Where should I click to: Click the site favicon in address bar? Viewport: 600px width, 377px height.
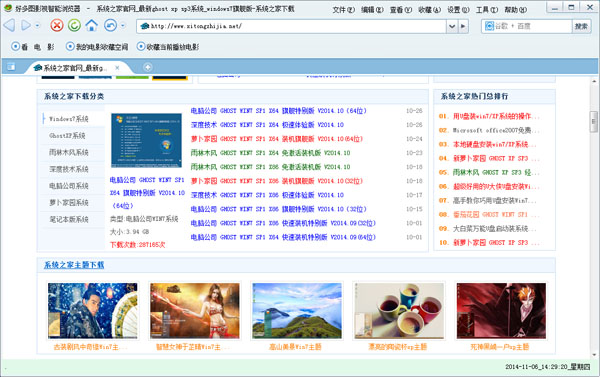tap(145, 26)
